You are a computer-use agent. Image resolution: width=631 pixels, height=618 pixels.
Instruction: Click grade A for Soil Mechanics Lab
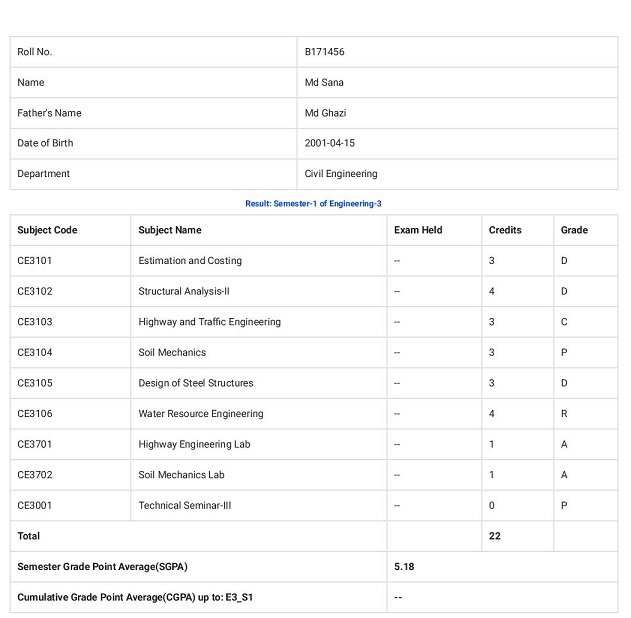click(564, 475)
